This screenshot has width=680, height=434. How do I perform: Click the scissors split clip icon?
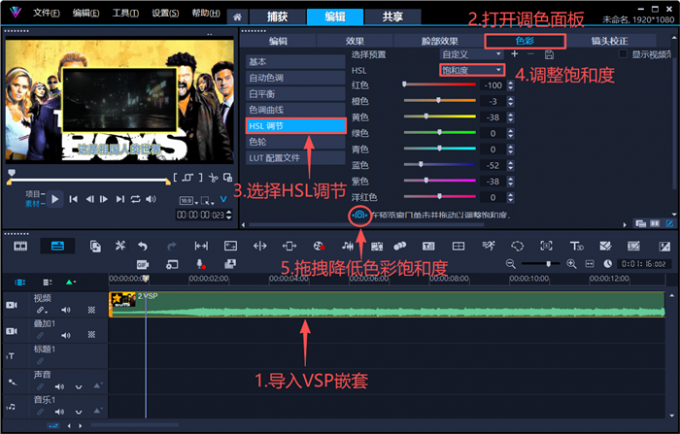213,177
